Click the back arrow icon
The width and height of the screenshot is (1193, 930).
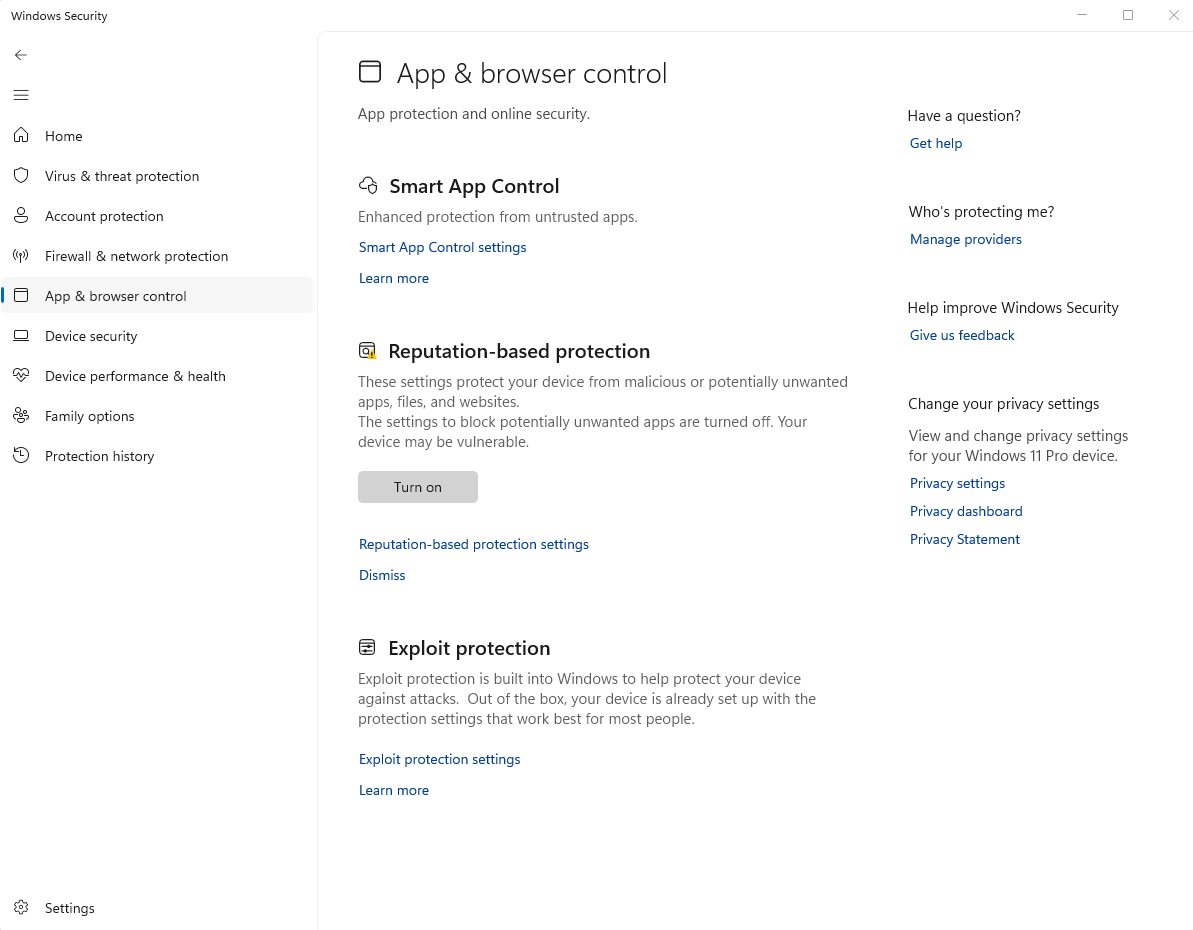(21, 55)
